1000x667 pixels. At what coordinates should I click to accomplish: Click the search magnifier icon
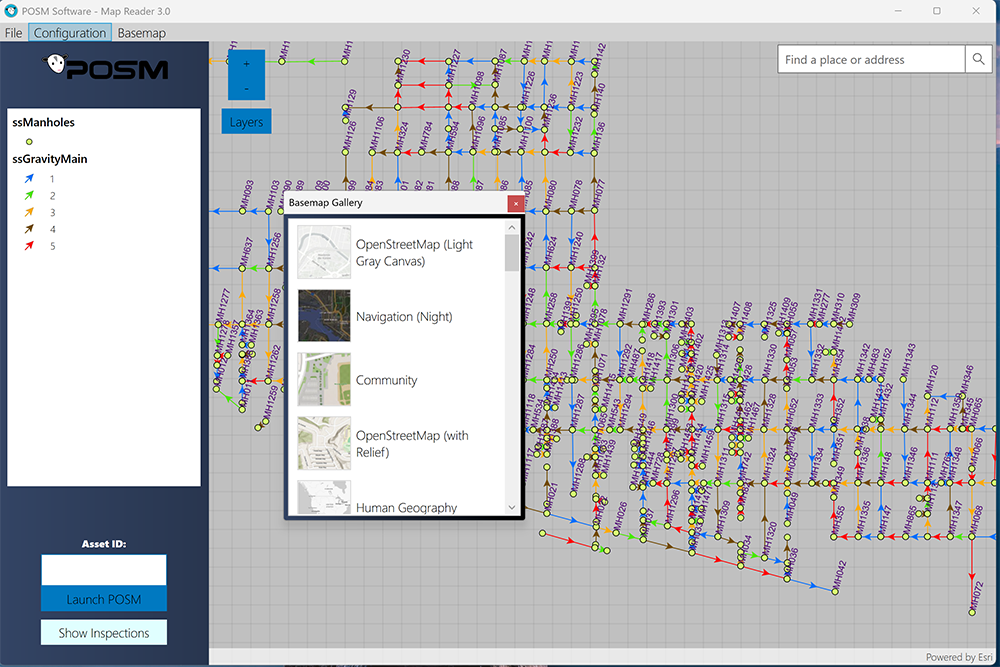(978, 59)
